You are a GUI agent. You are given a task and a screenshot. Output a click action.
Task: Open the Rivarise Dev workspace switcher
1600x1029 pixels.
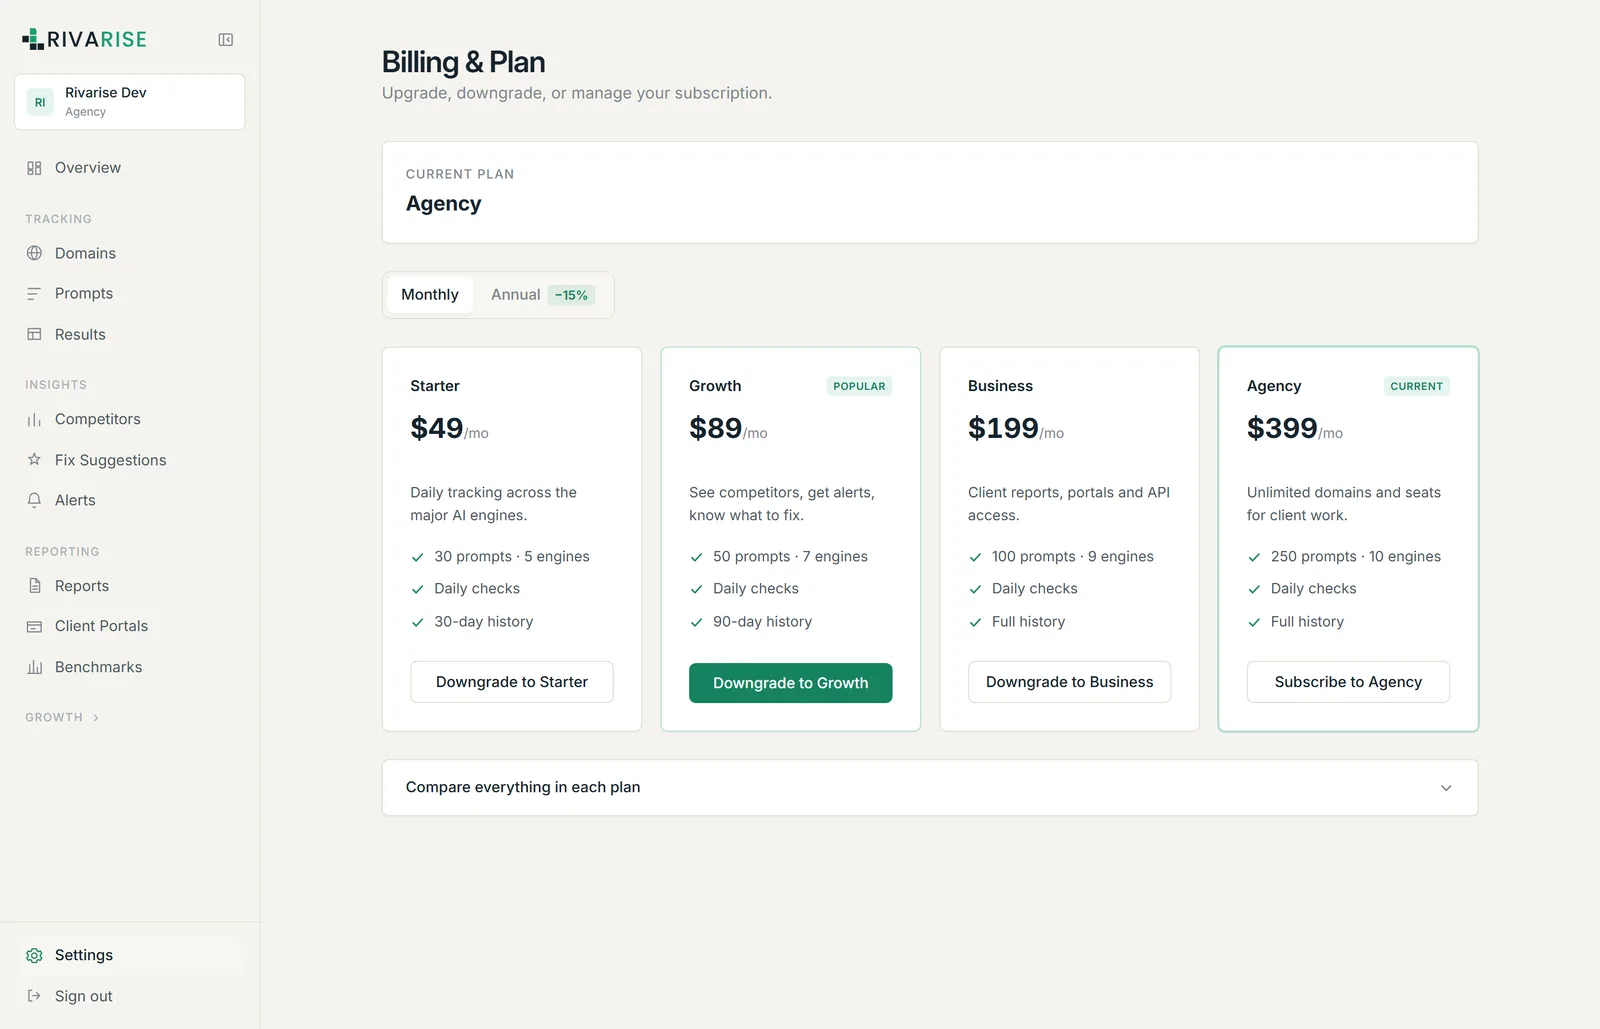coord(130,102)
